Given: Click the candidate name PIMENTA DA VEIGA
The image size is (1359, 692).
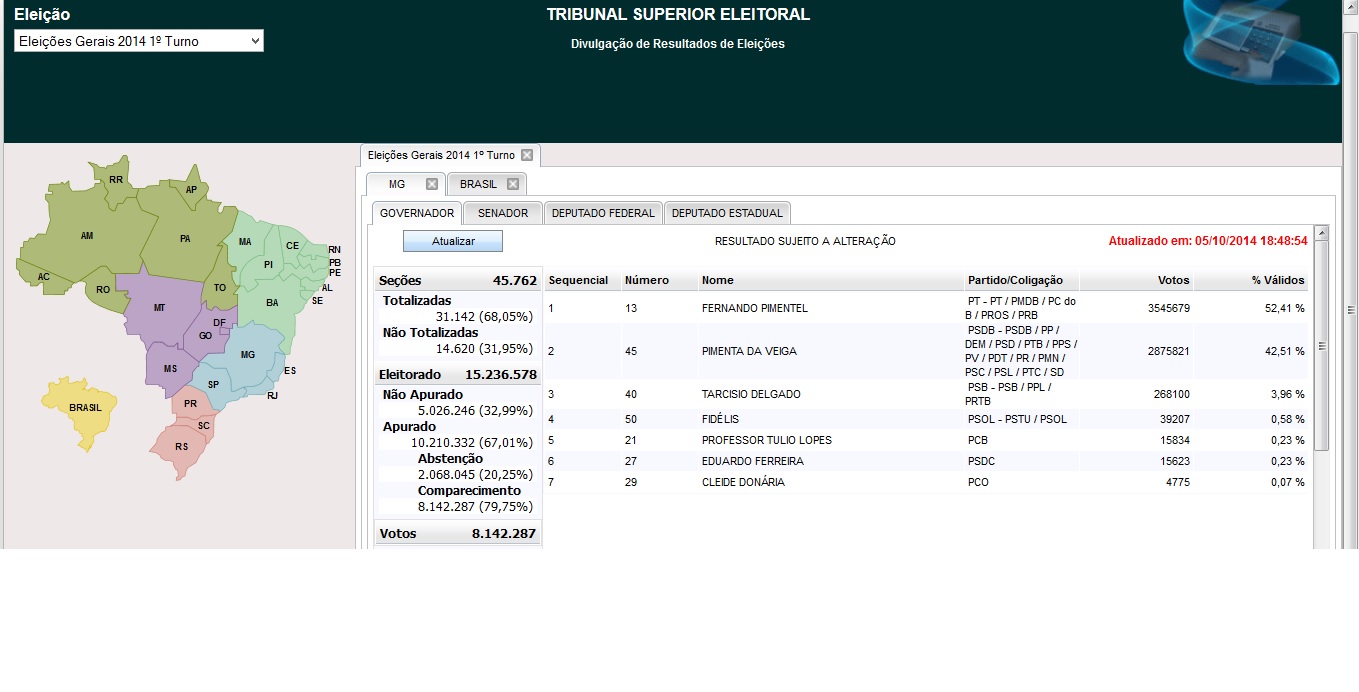Looking at the screenshot, I should tap(749, 351).
